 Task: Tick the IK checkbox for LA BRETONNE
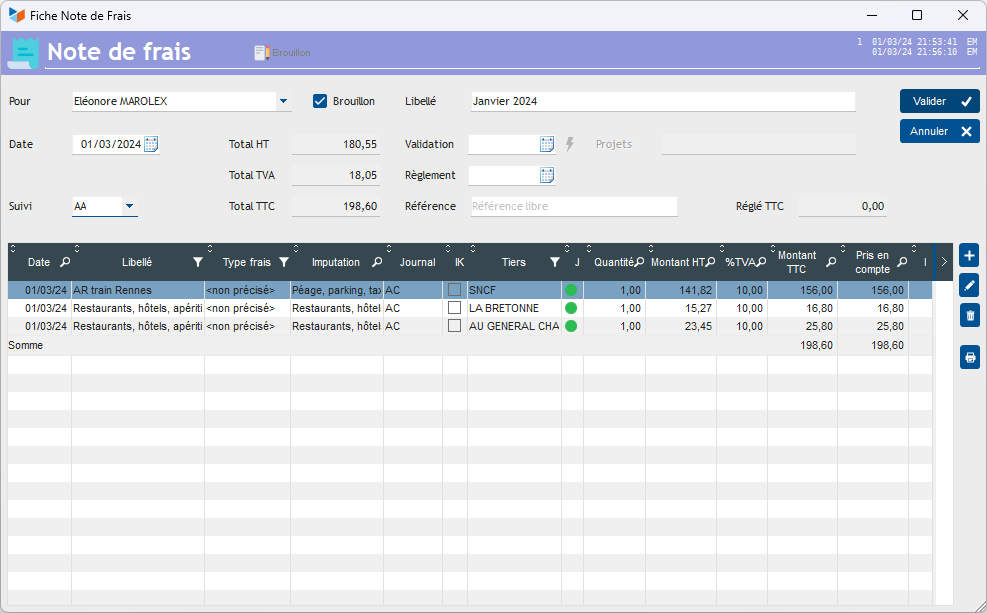tap(454, 308)
